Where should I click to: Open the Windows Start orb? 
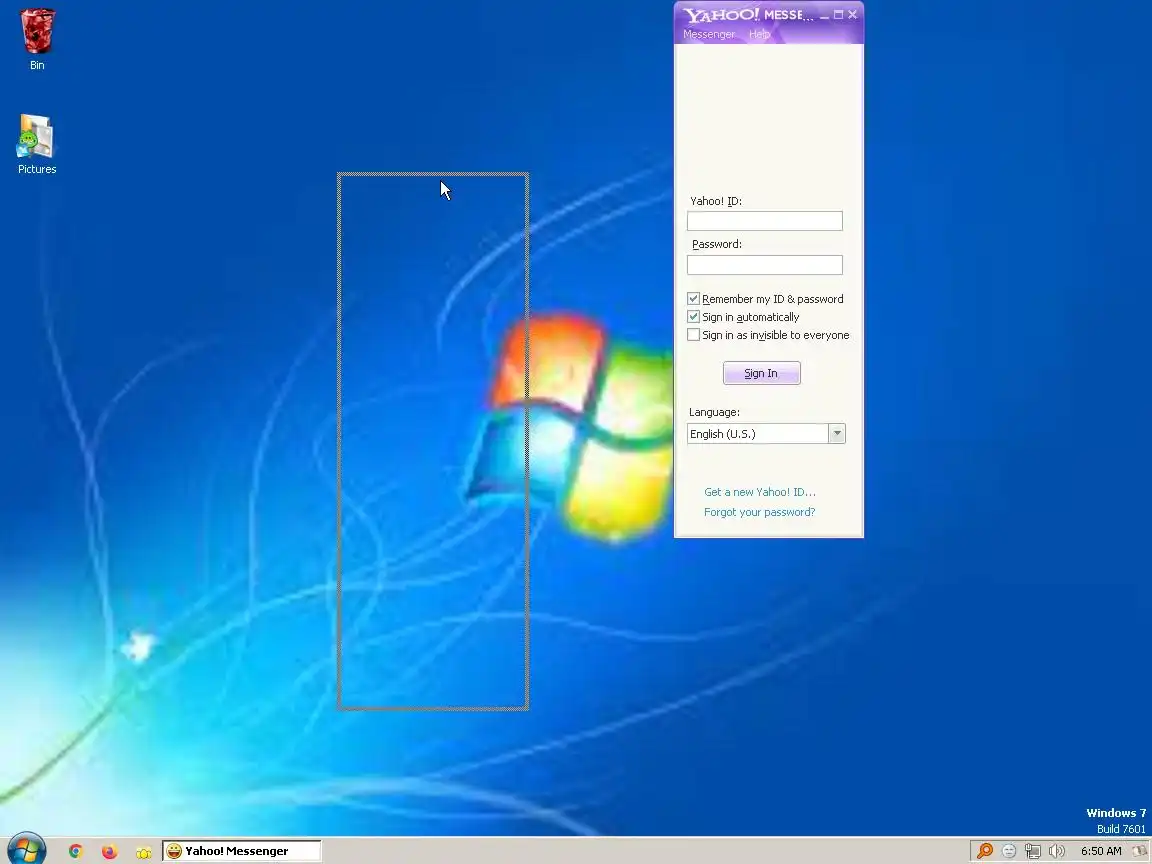[27, 849]
